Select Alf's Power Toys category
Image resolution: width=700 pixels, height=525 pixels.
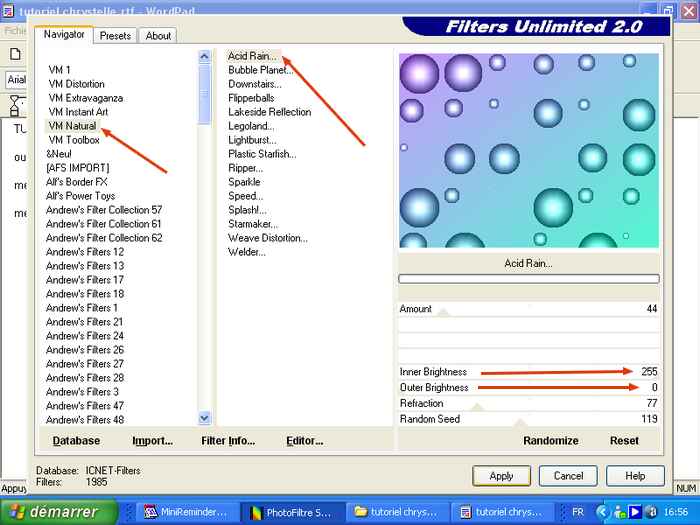click(80, 196)
